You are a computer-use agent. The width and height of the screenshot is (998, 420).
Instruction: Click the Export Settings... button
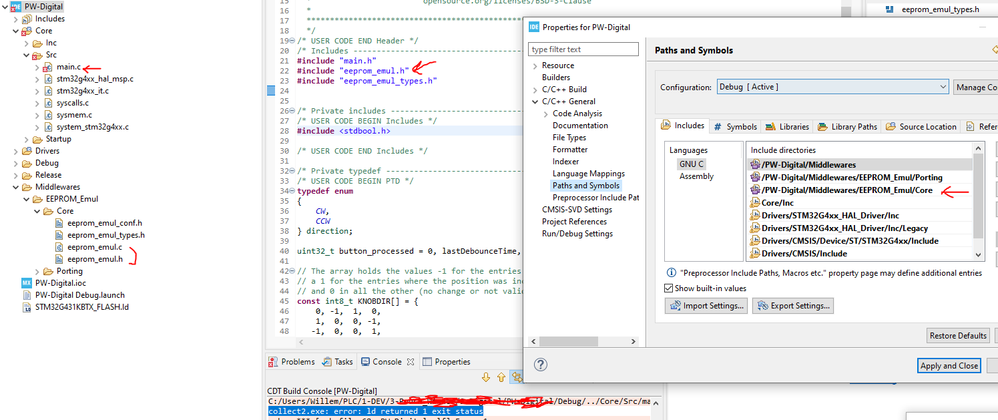click(x=793, y=306)
